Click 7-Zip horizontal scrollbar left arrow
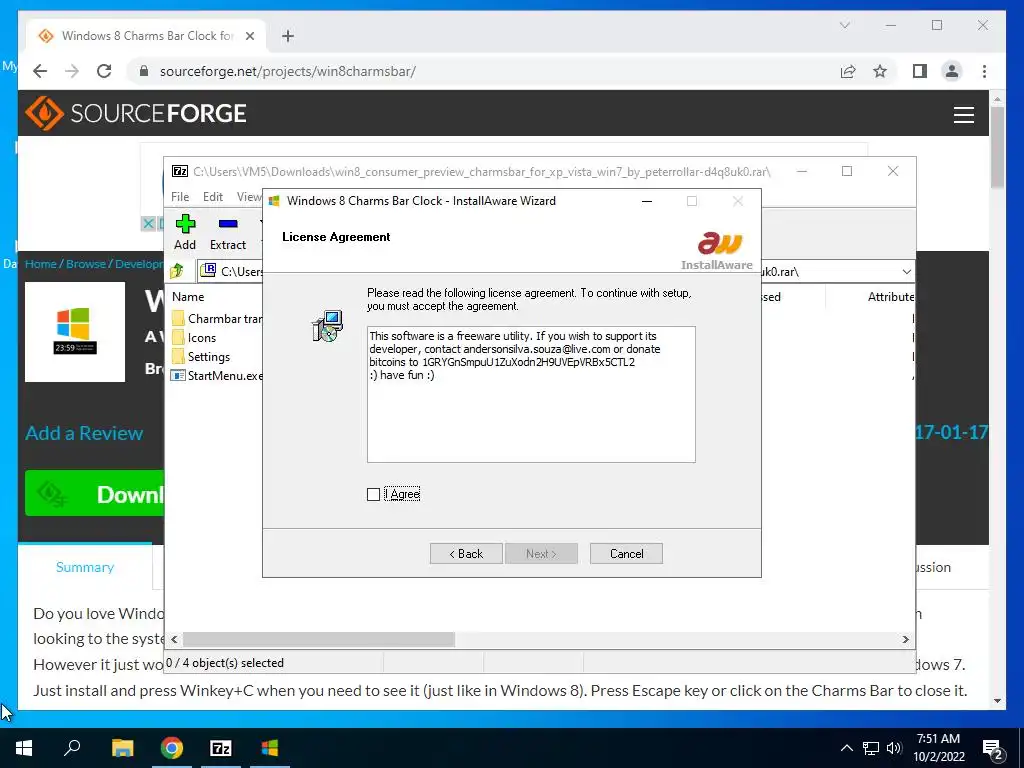Image resolution: width=1024 pixels, height=768 pixels. coord(174,639)
